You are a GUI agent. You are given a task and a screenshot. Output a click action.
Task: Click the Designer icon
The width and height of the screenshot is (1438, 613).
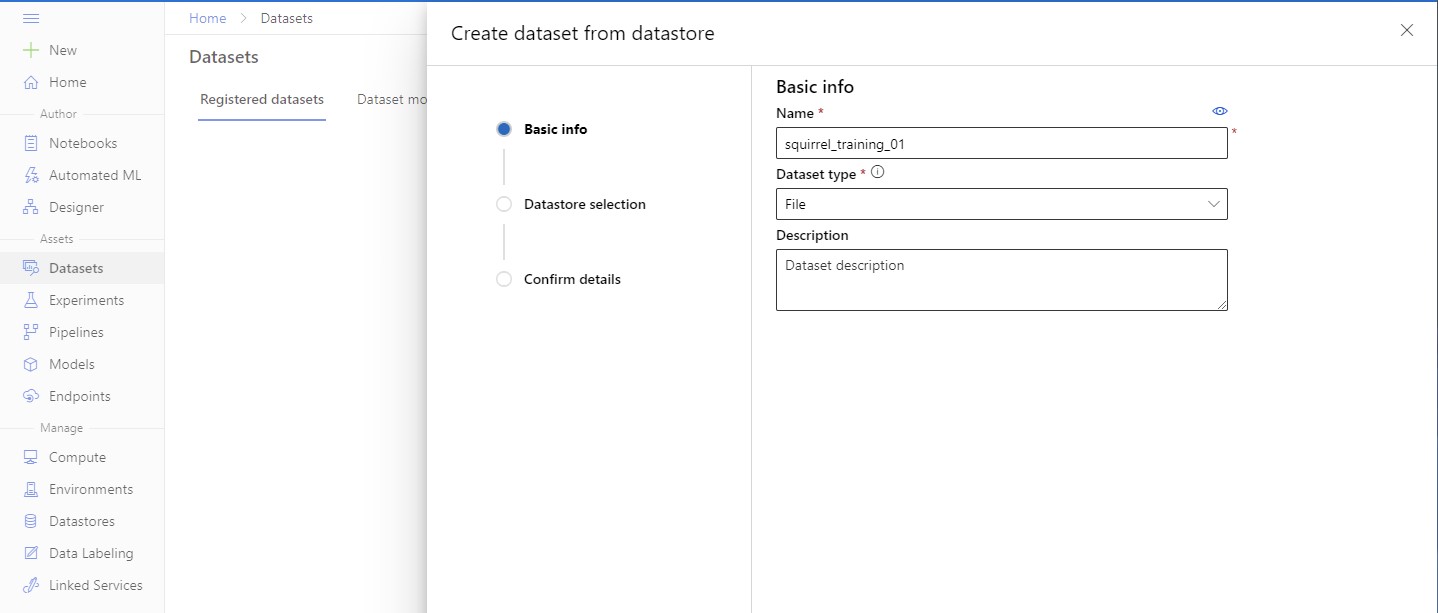[x=31, y=207]
